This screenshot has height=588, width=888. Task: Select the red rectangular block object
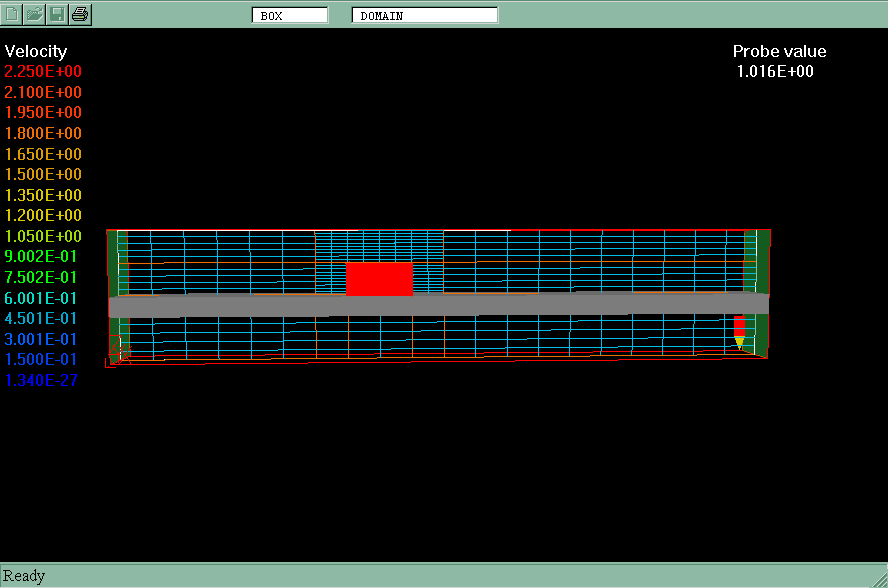click(379, 279)
